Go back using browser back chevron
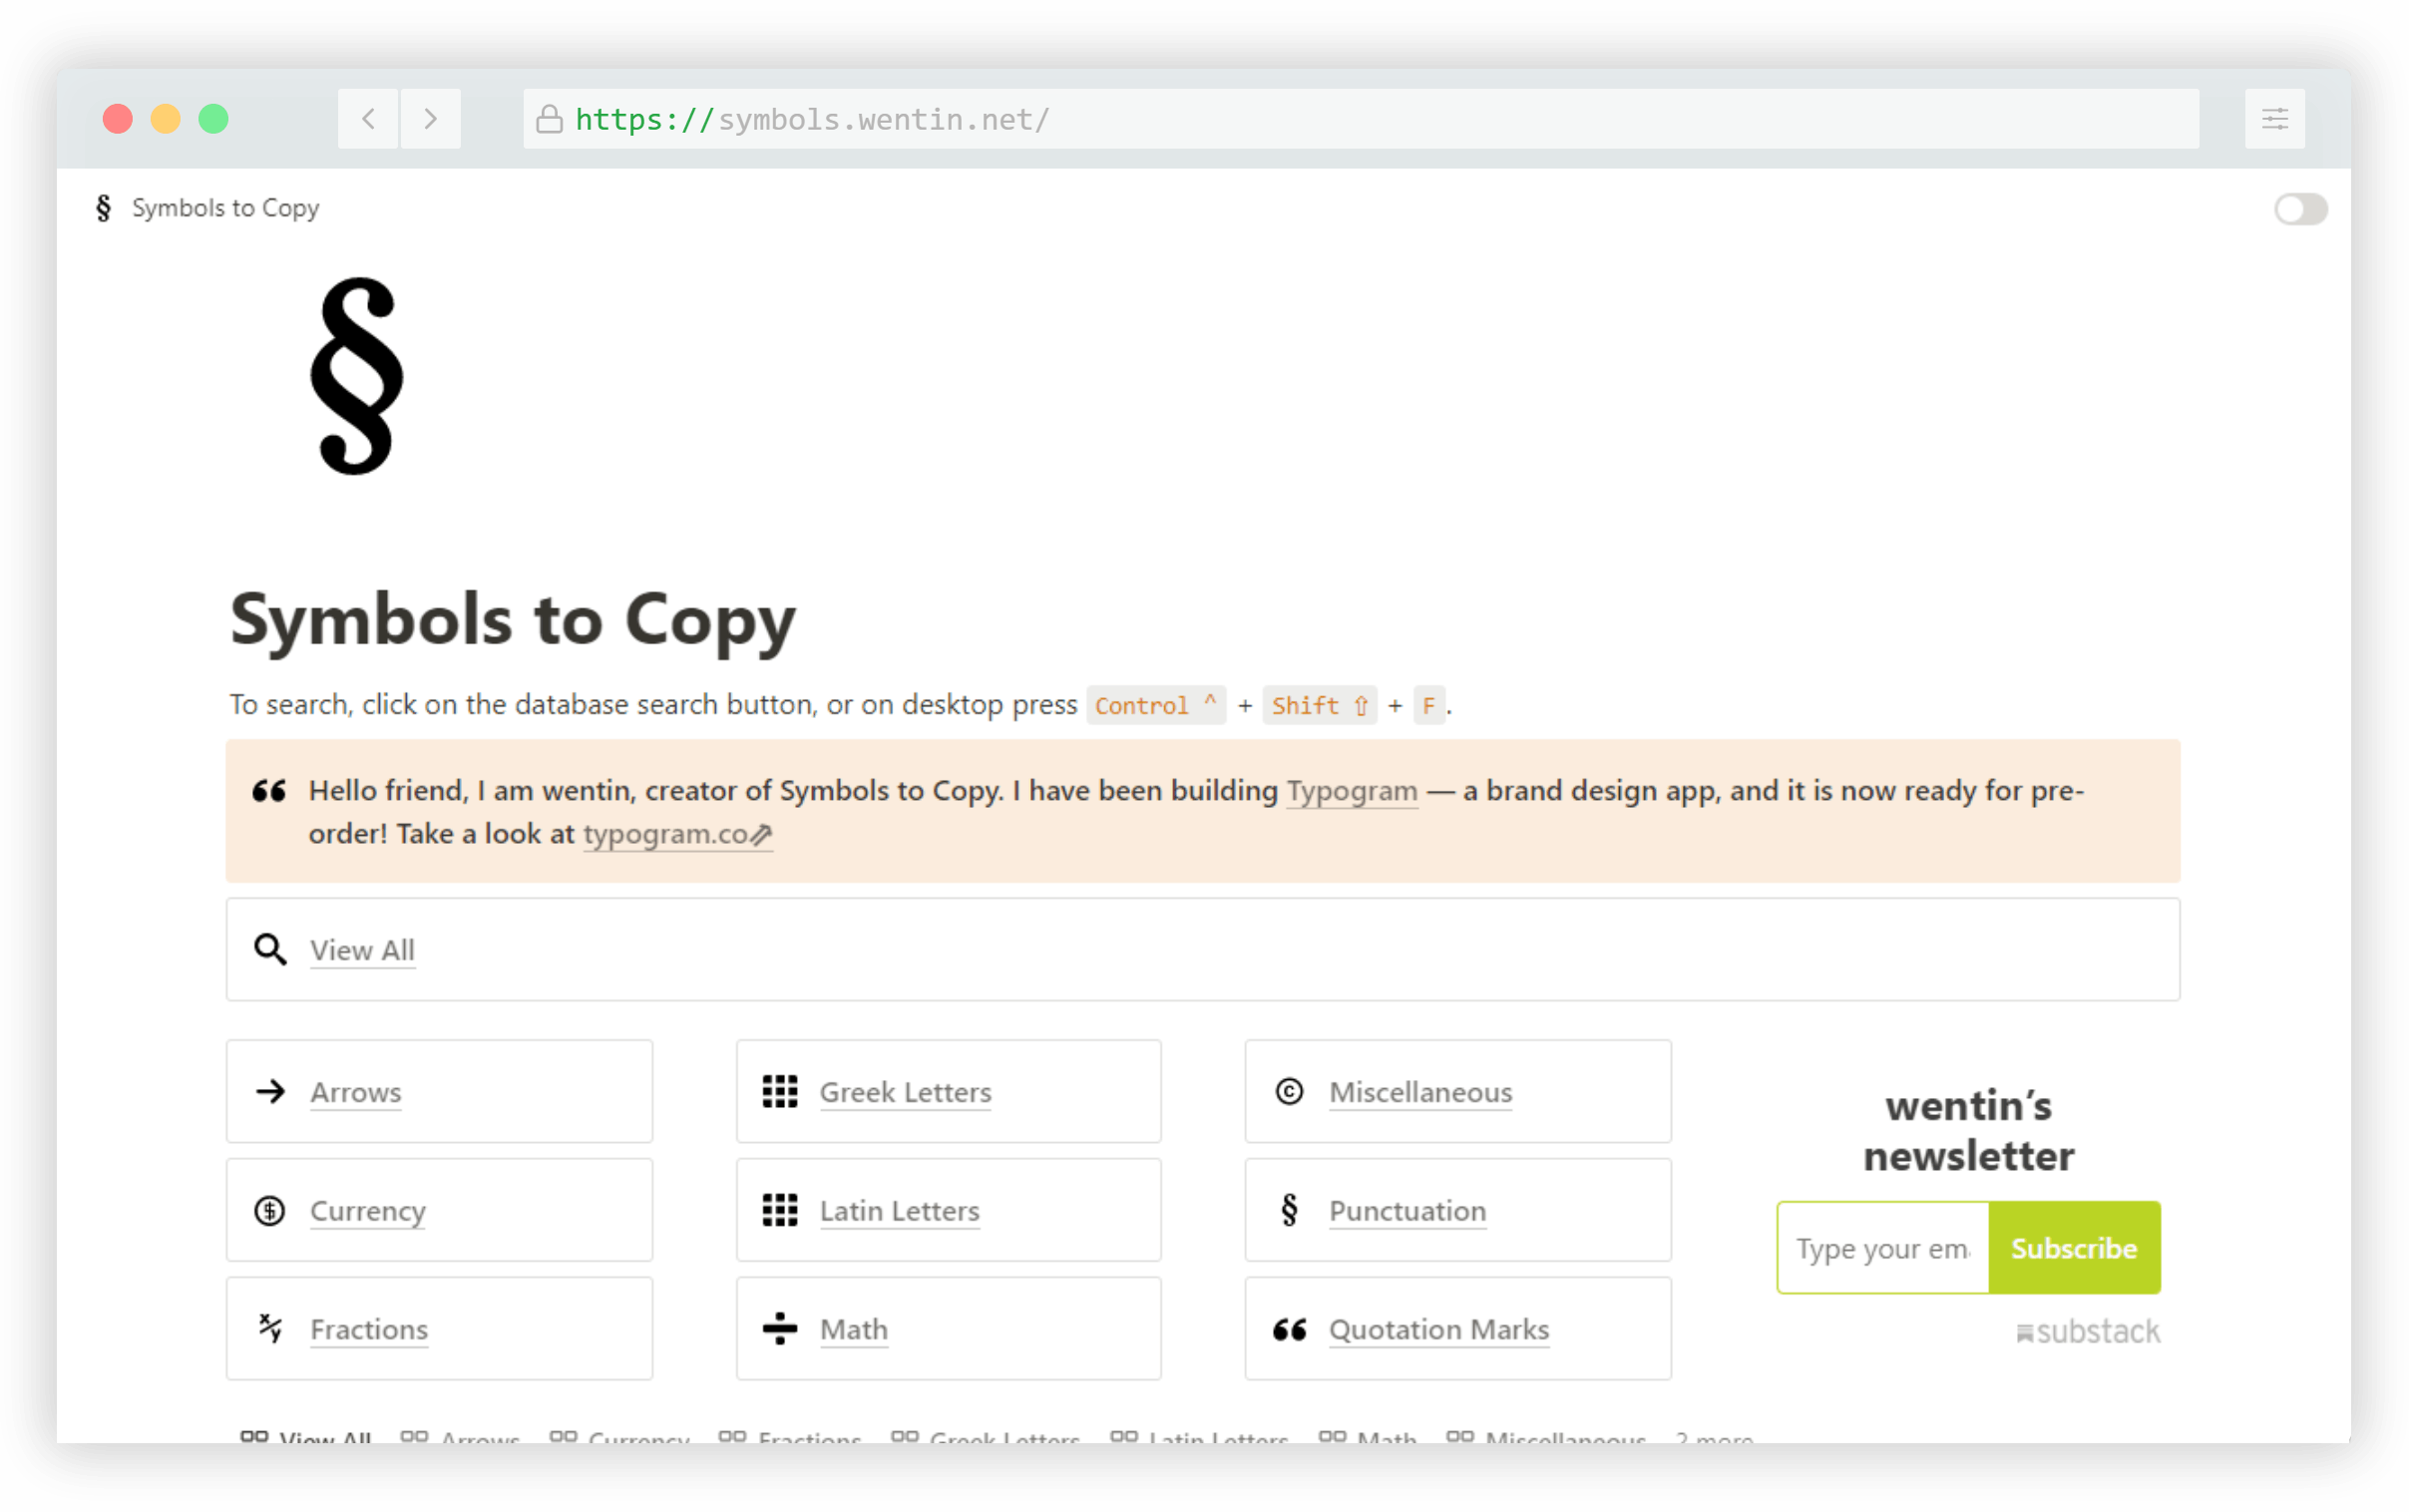Viewport: 2409px width, 1512px height. (x=368, y=119)
